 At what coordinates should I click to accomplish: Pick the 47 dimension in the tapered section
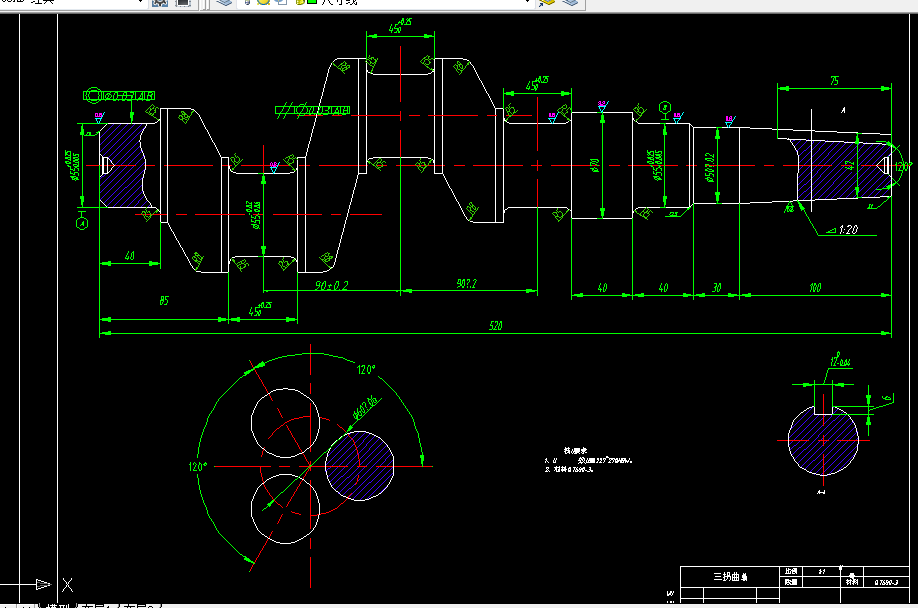click(851, 166)
